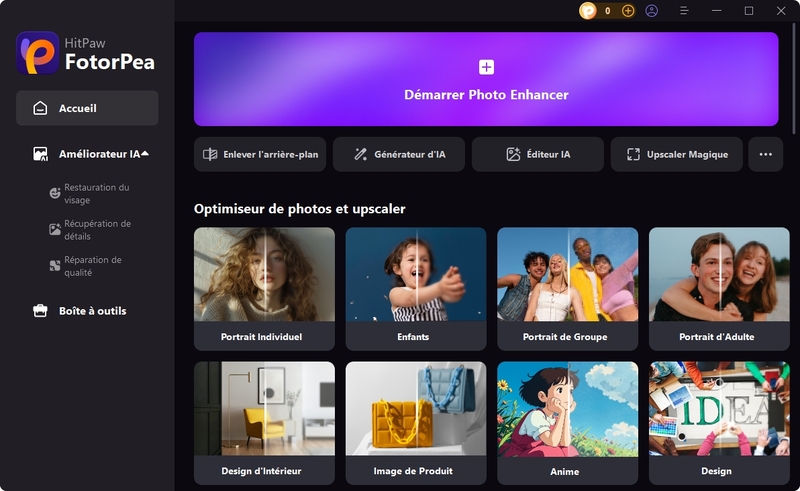This screenshot has height=491, width=800.
Task: Open Enlever l'arrière-plan tool
Action: 260,154
